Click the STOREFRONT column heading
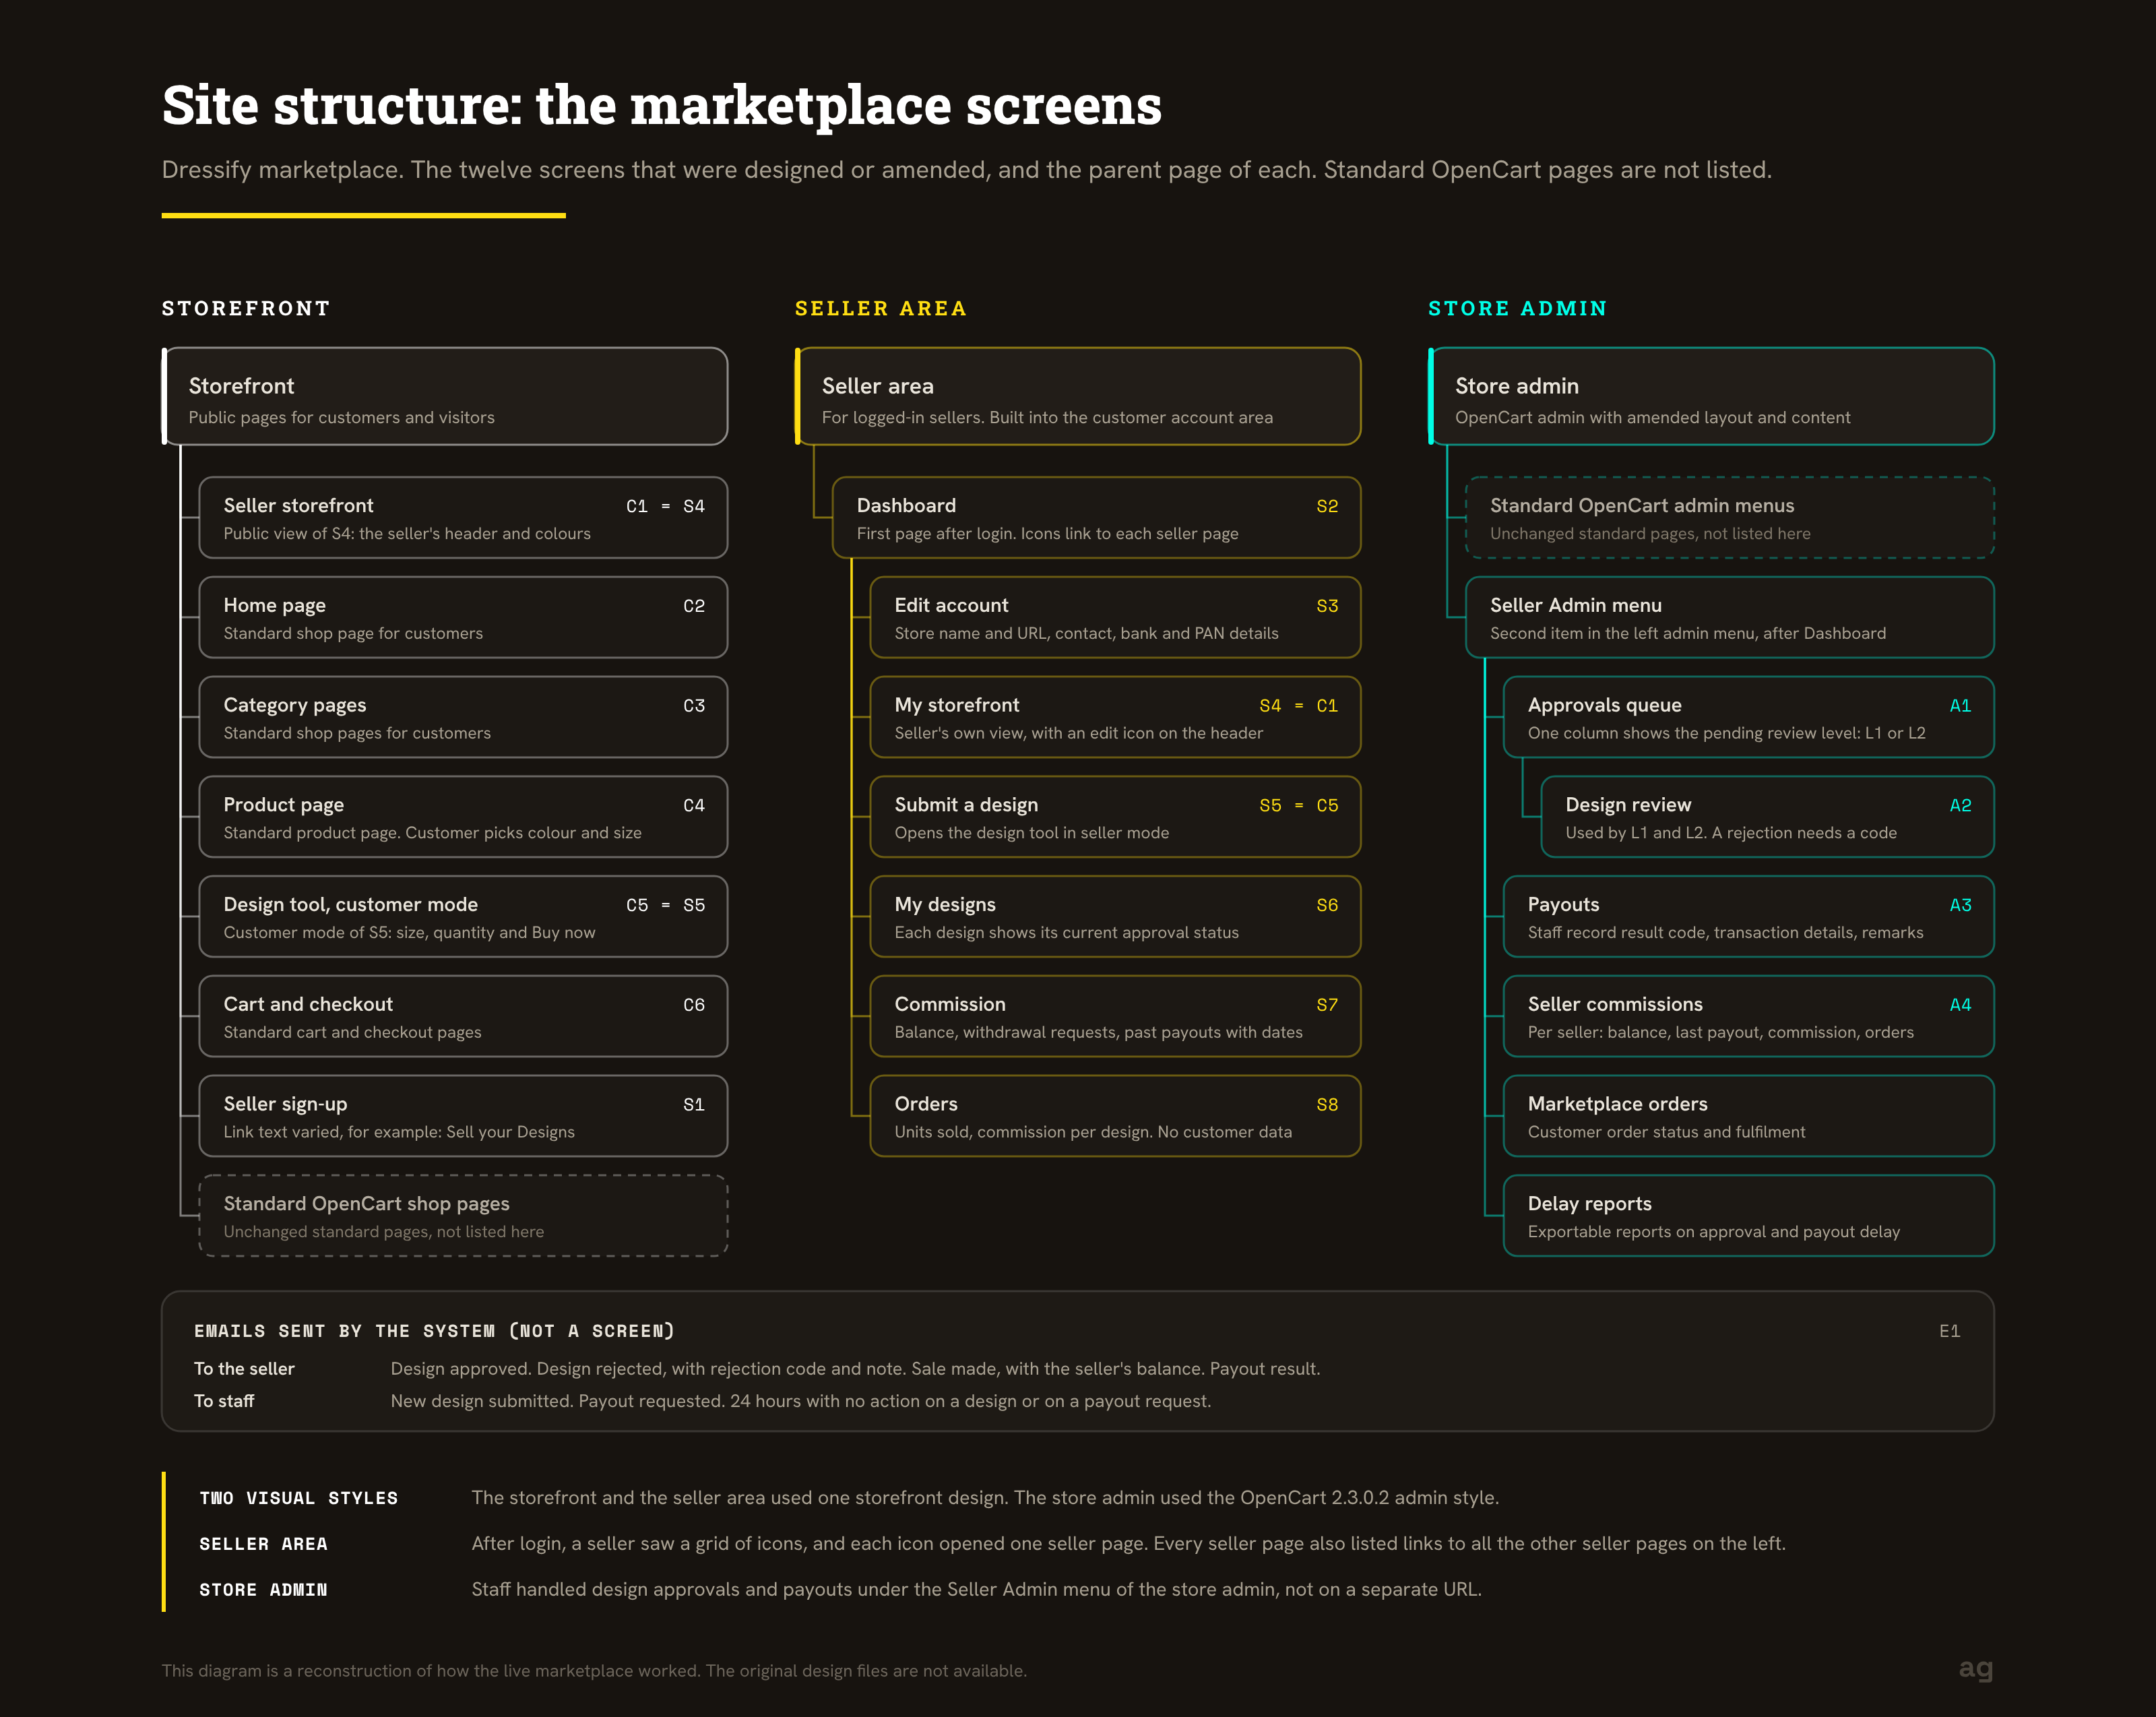 click(246, 308)
